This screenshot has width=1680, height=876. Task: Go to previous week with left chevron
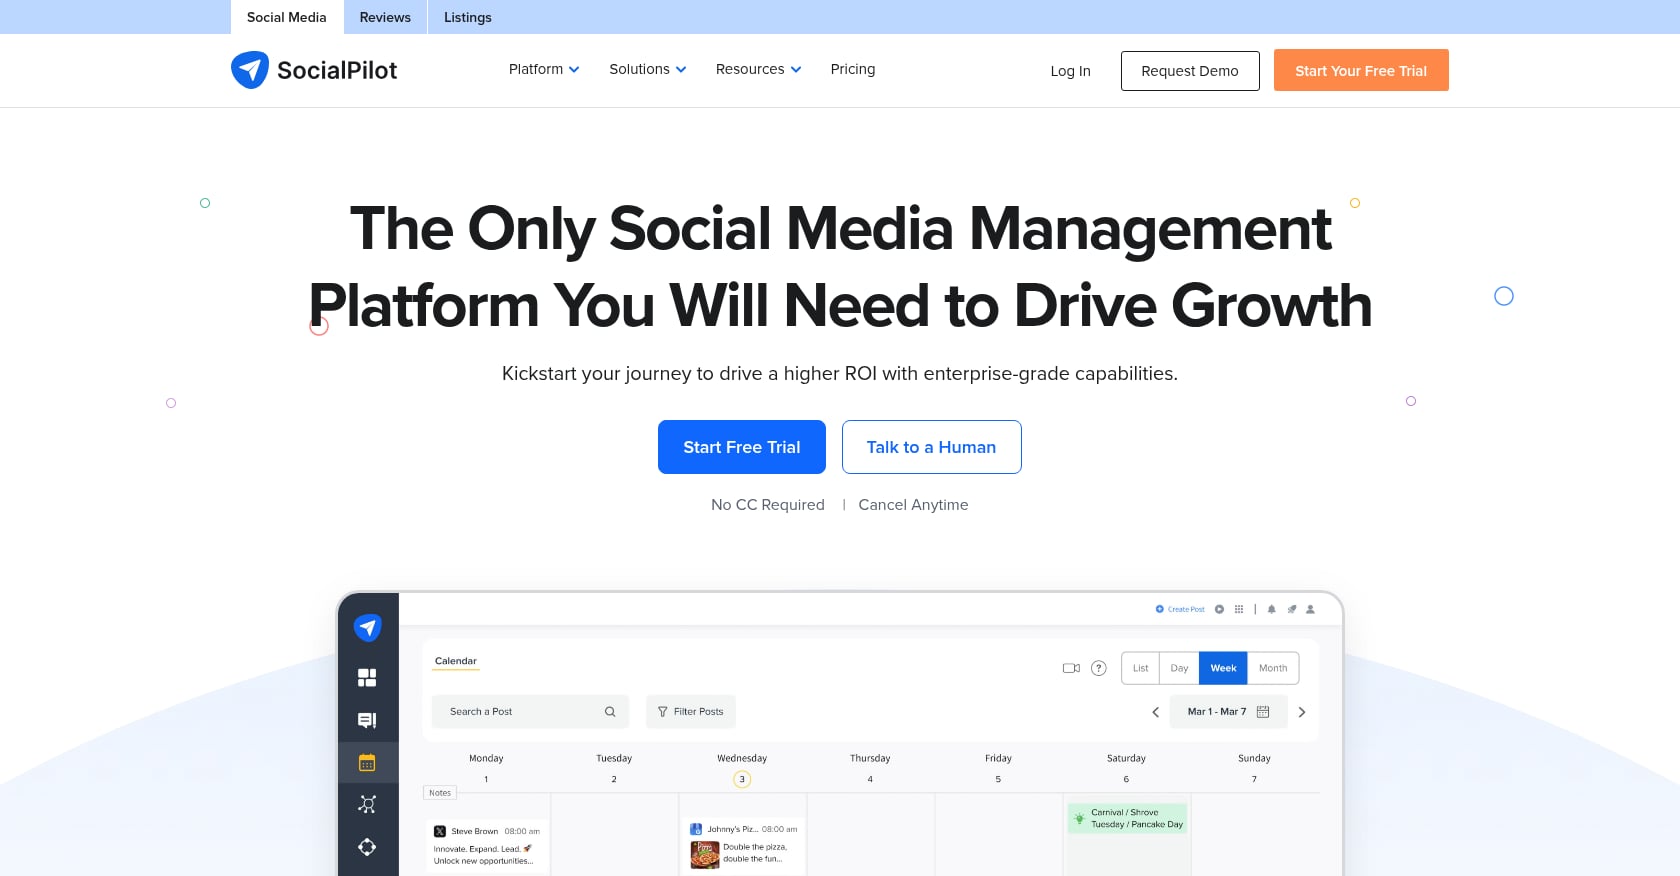1156,712
